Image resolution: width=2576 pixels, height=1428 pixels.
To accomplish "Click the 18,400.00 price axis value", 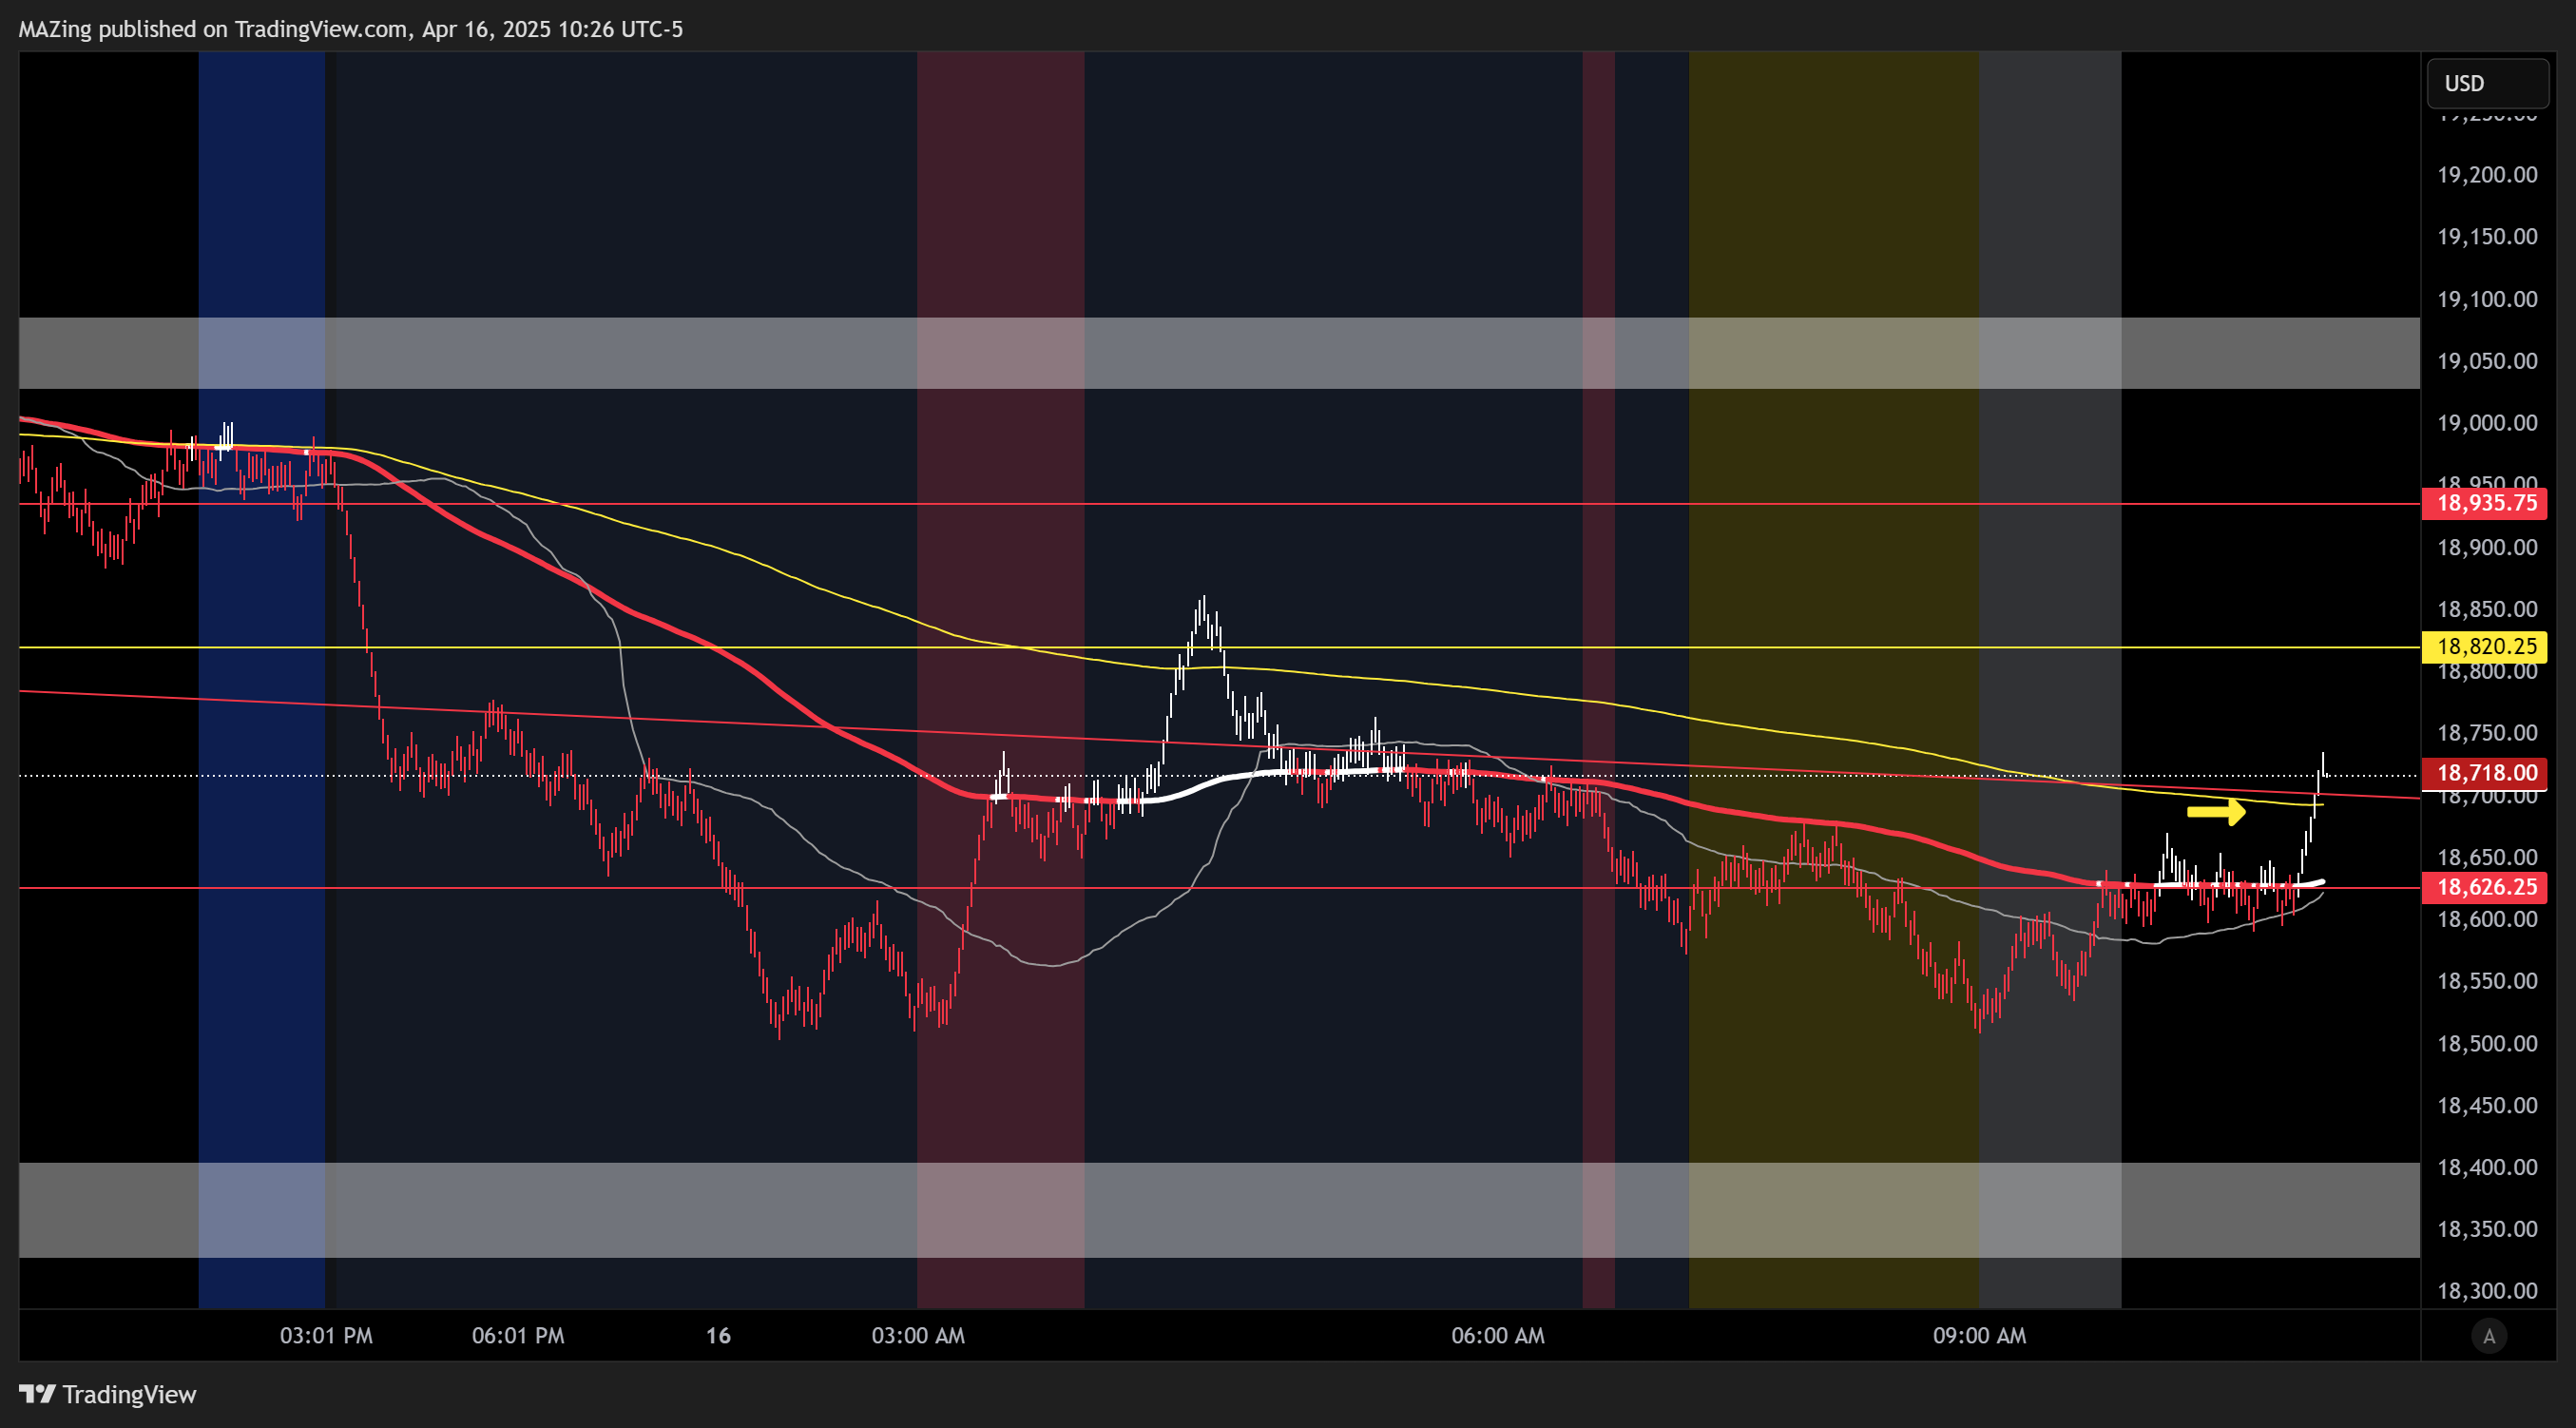I will click(x=2487, y=1168).
